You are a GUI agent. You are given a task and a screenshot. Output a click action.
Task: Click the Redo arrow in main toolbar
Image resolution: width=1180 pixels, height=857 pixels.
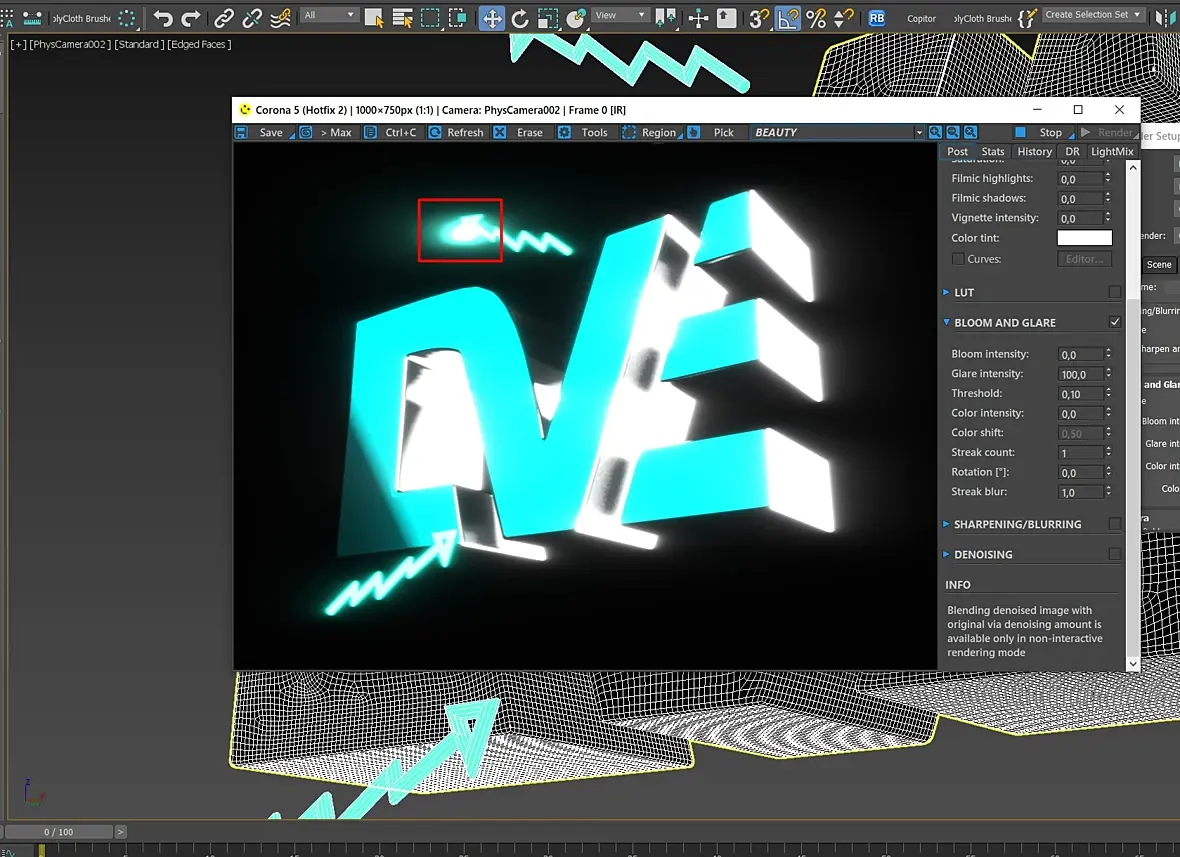[190, 18]
